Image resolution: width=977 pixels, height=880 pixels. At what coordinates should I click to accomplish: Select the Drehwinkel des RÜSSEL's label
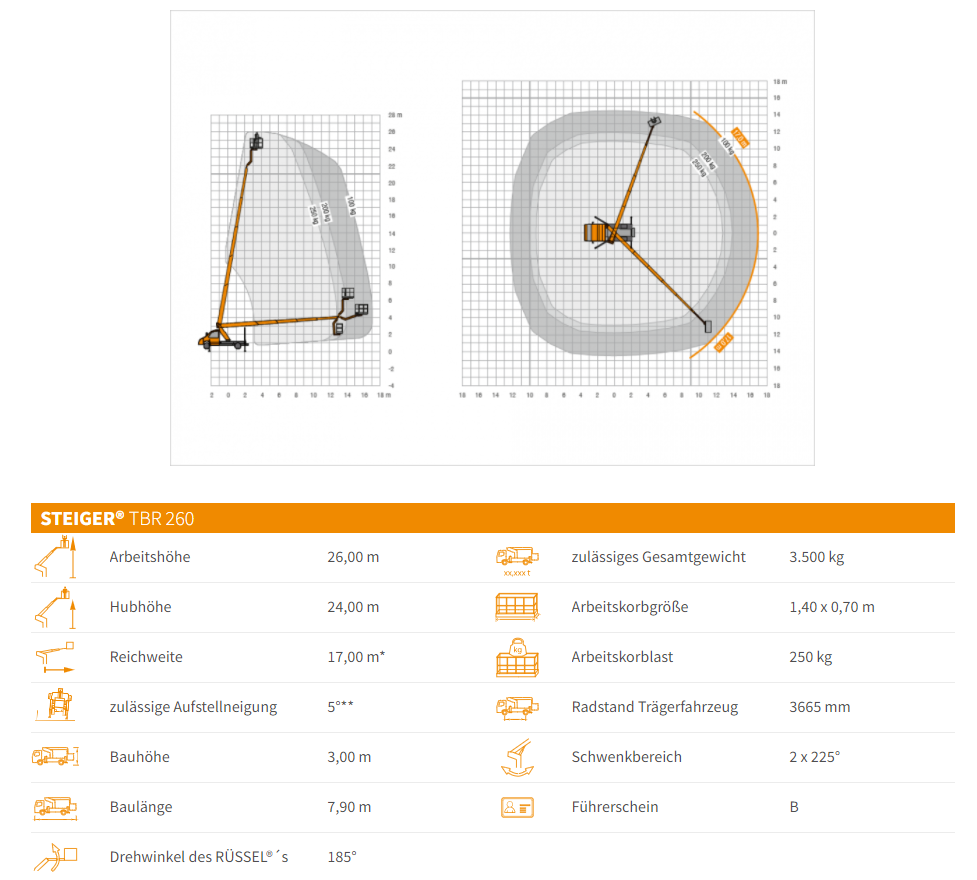(199, 857)
